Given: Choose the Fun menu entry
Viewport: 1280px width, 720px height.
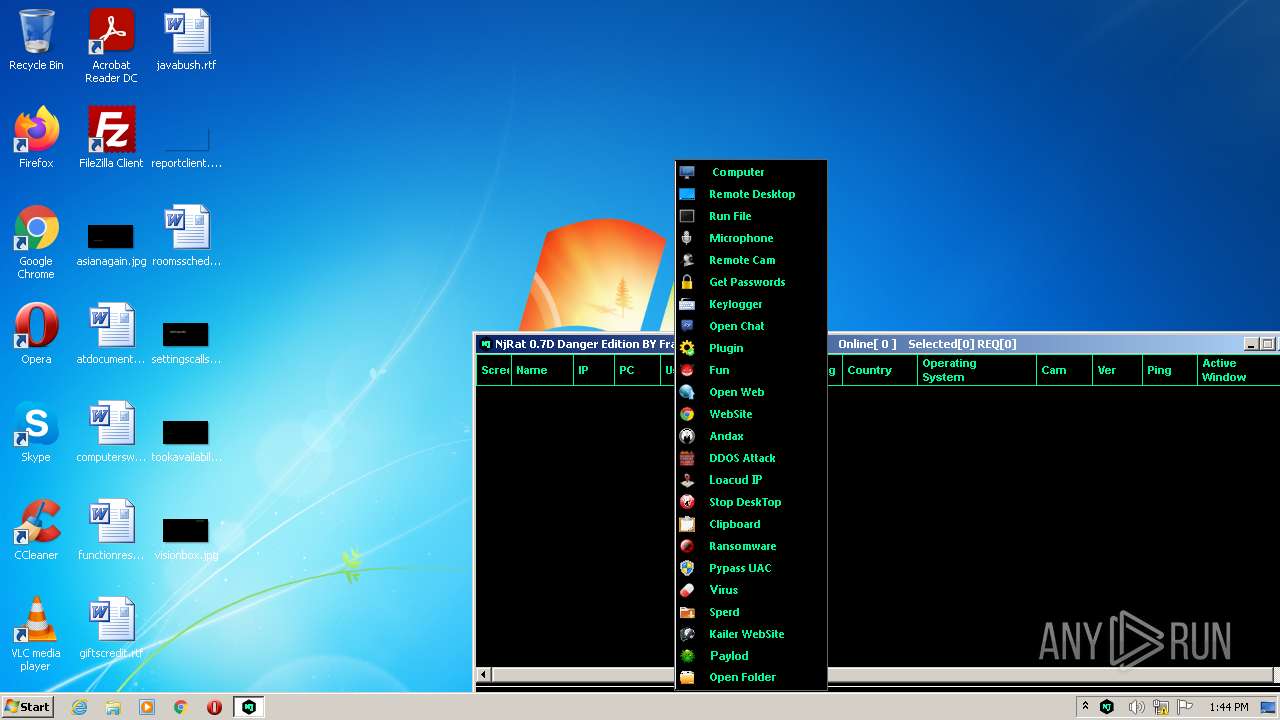Looking at the screenshot, I should pyautogui.click(x=751, y=370).
